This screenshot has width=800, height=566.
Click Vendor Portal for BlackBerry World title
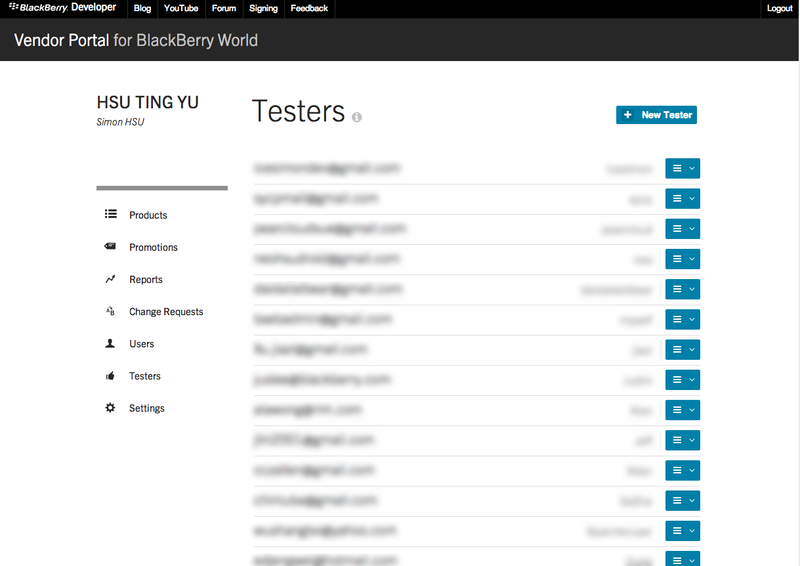[x=136, y=40]
